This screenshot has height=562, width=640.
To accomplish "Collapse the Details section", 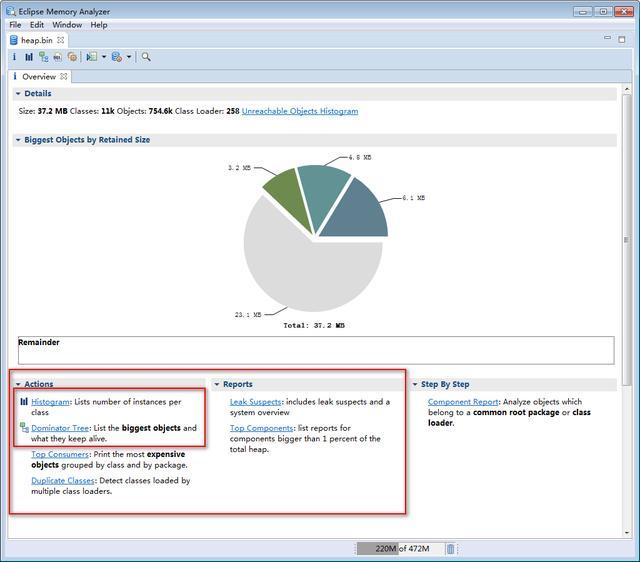I will [18, 93].
